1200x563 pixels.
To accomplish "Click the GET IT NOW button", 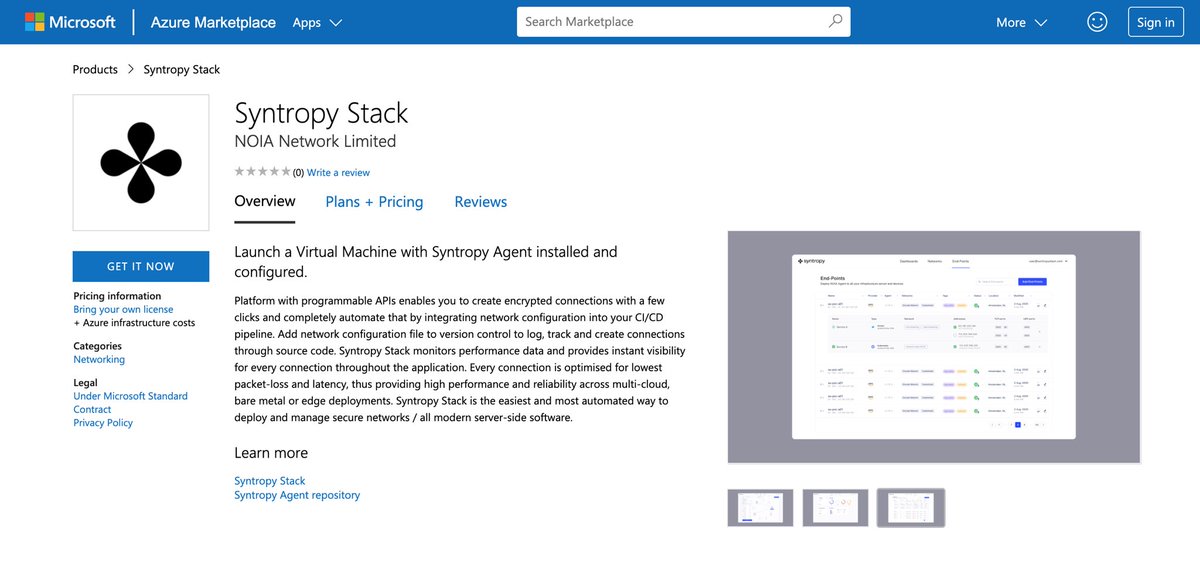I will pyautogui.click(x=141, y=266).
